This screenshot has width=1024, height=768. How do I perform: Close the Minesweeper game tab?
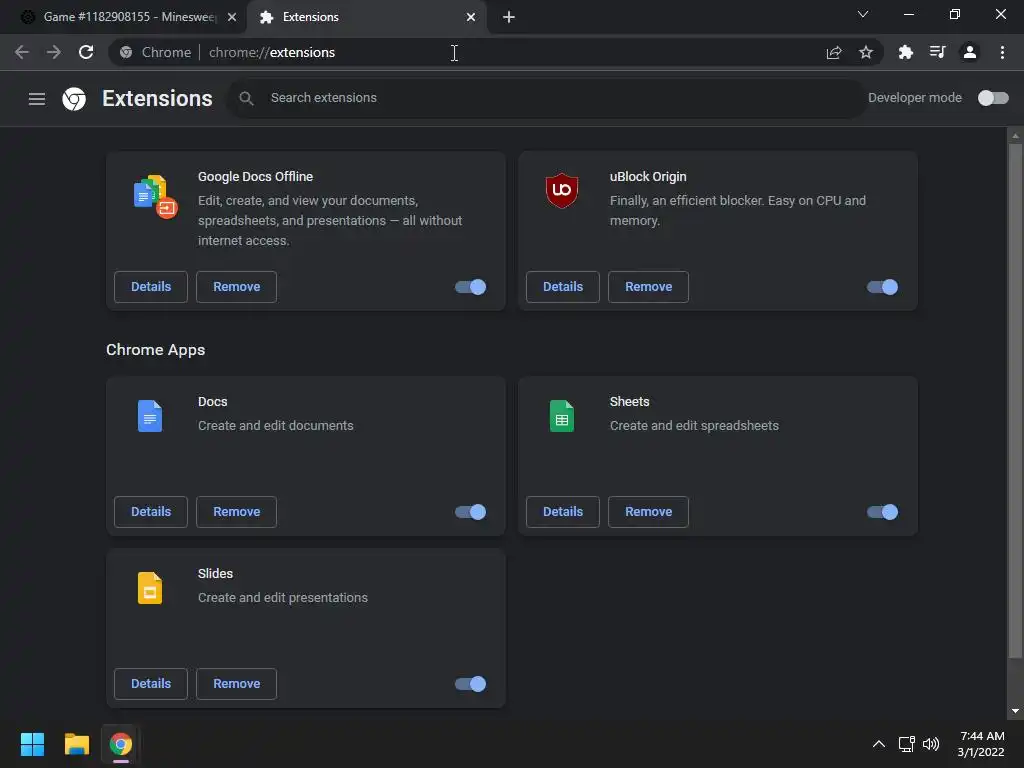232,17
